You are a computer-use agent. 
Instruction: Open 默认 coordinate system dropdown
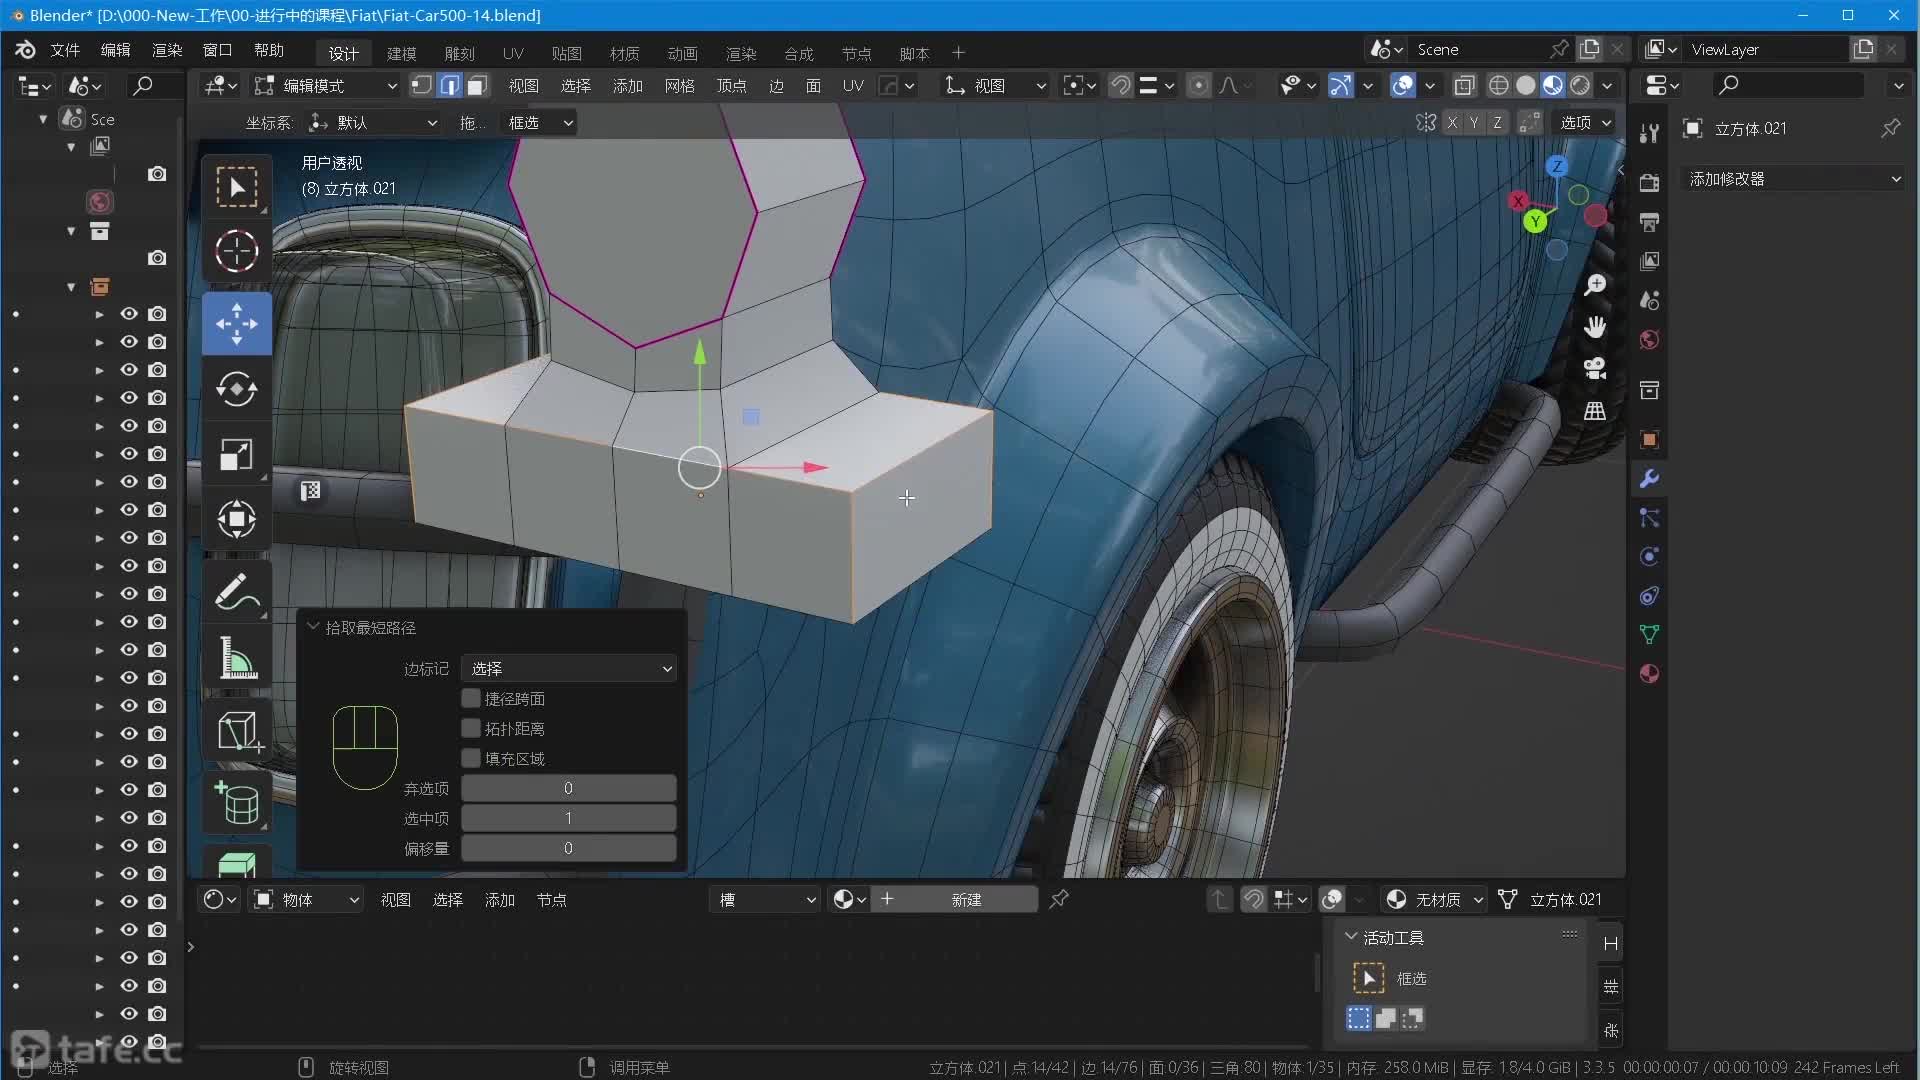point(373,122)
